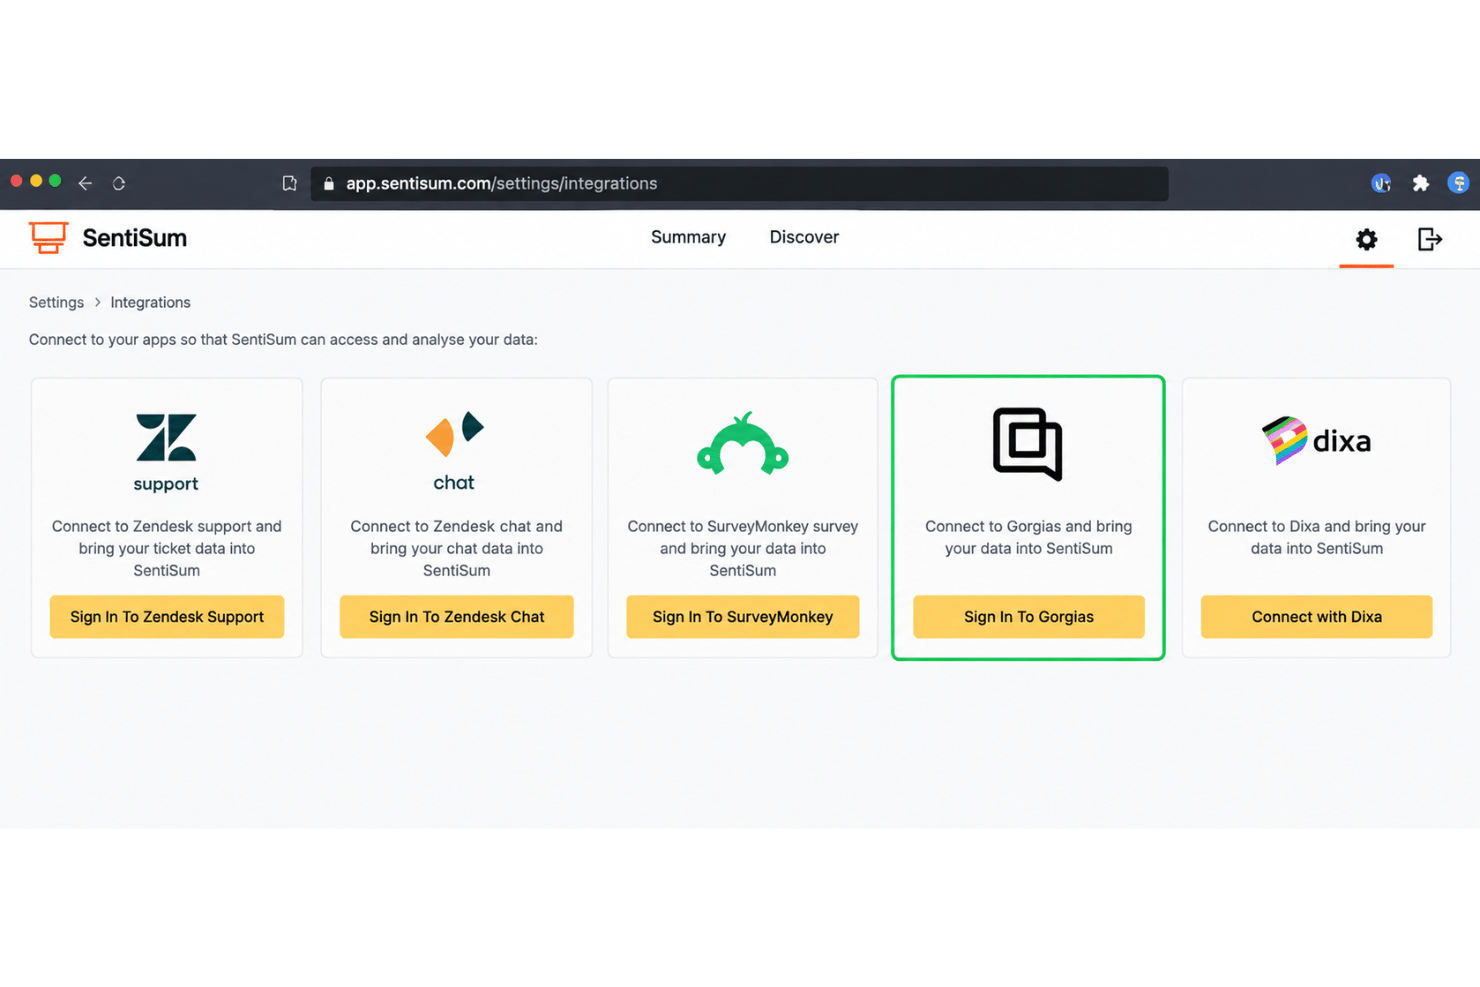
Task: Click Sign In To Zendesk Chat
Action: tap(457, 617)
